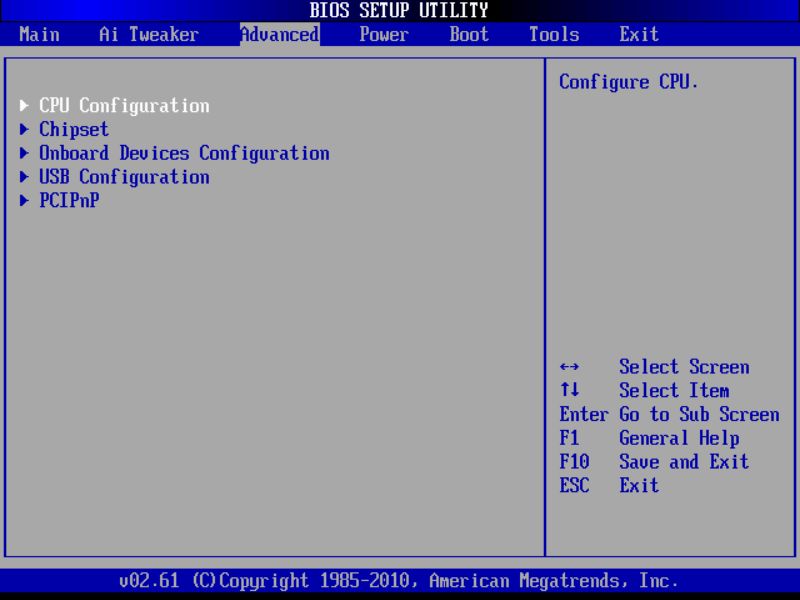Expand the PCIPnP submenu arrow
This screenshot has width=800, height=600.
(24, 201)
